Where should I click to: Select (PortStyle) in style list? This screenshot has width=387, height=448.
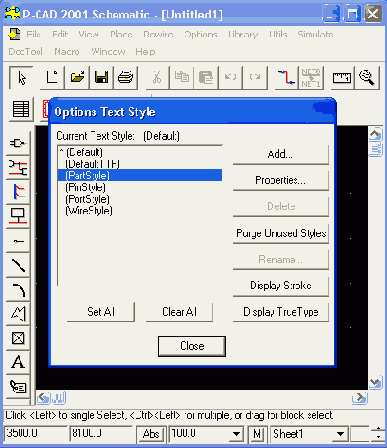point(140,199)
